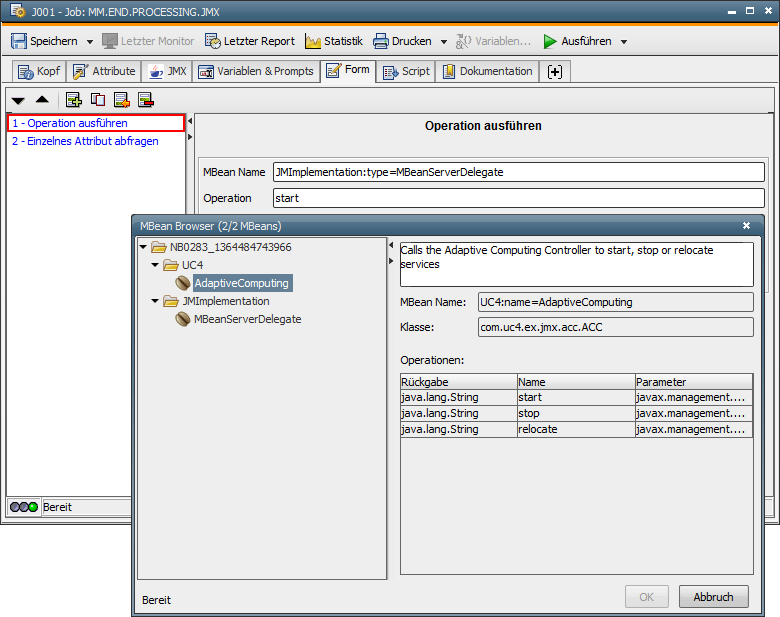Switch to the Variables & Prompts tab
The width and height of the screenshot is (780, 617).
pos(256,71)
